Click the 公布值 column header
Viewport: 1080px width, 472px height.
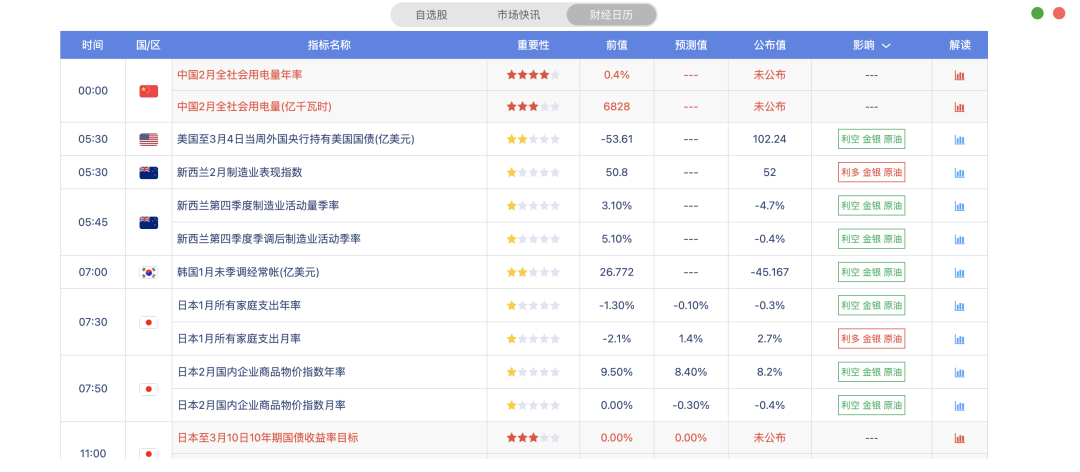[769, 45]
